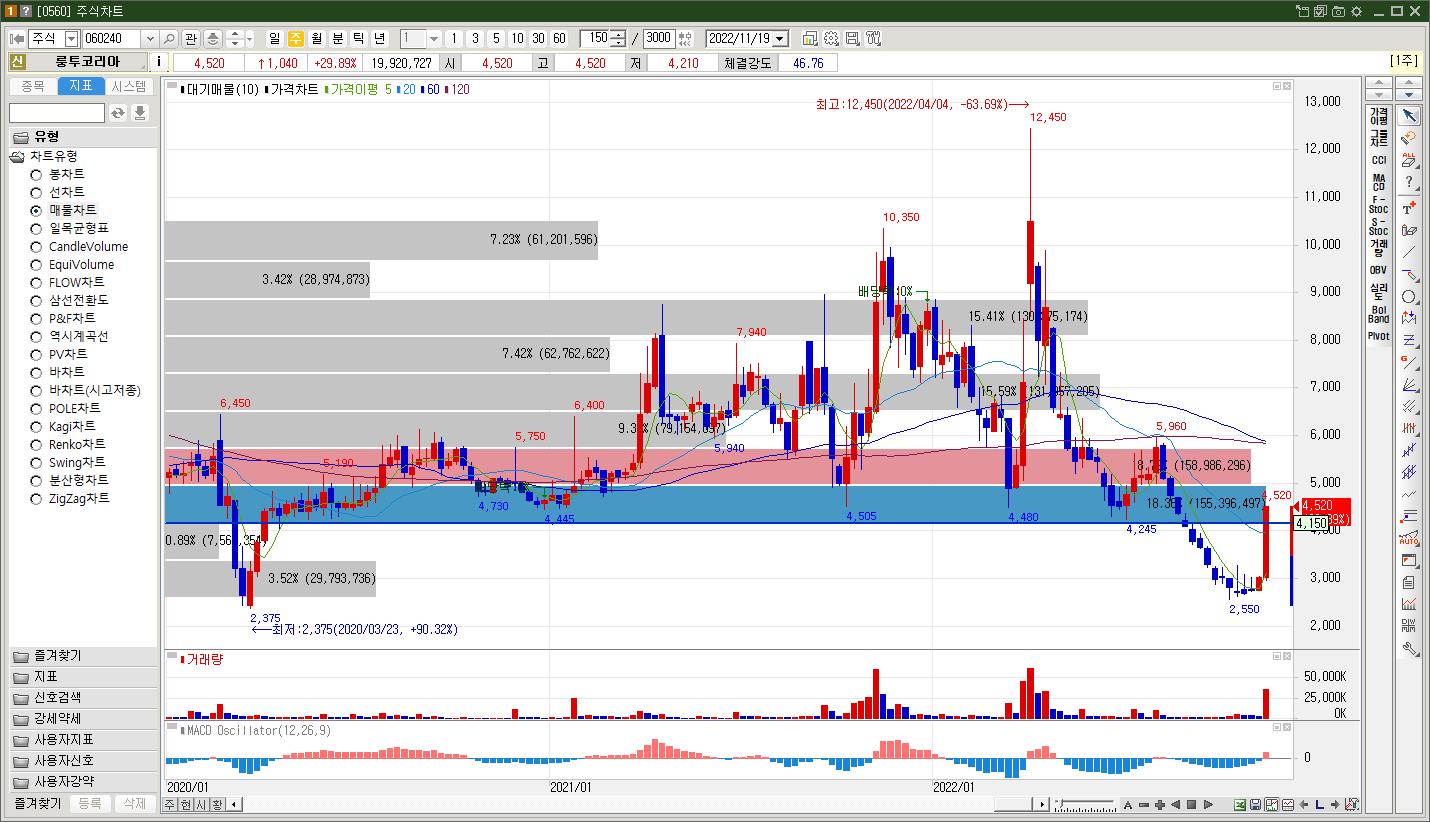Viewport: 1430px width, 822px height.
Task: Select the 월 (monthly) period button
Action: [x=317, y=38]
